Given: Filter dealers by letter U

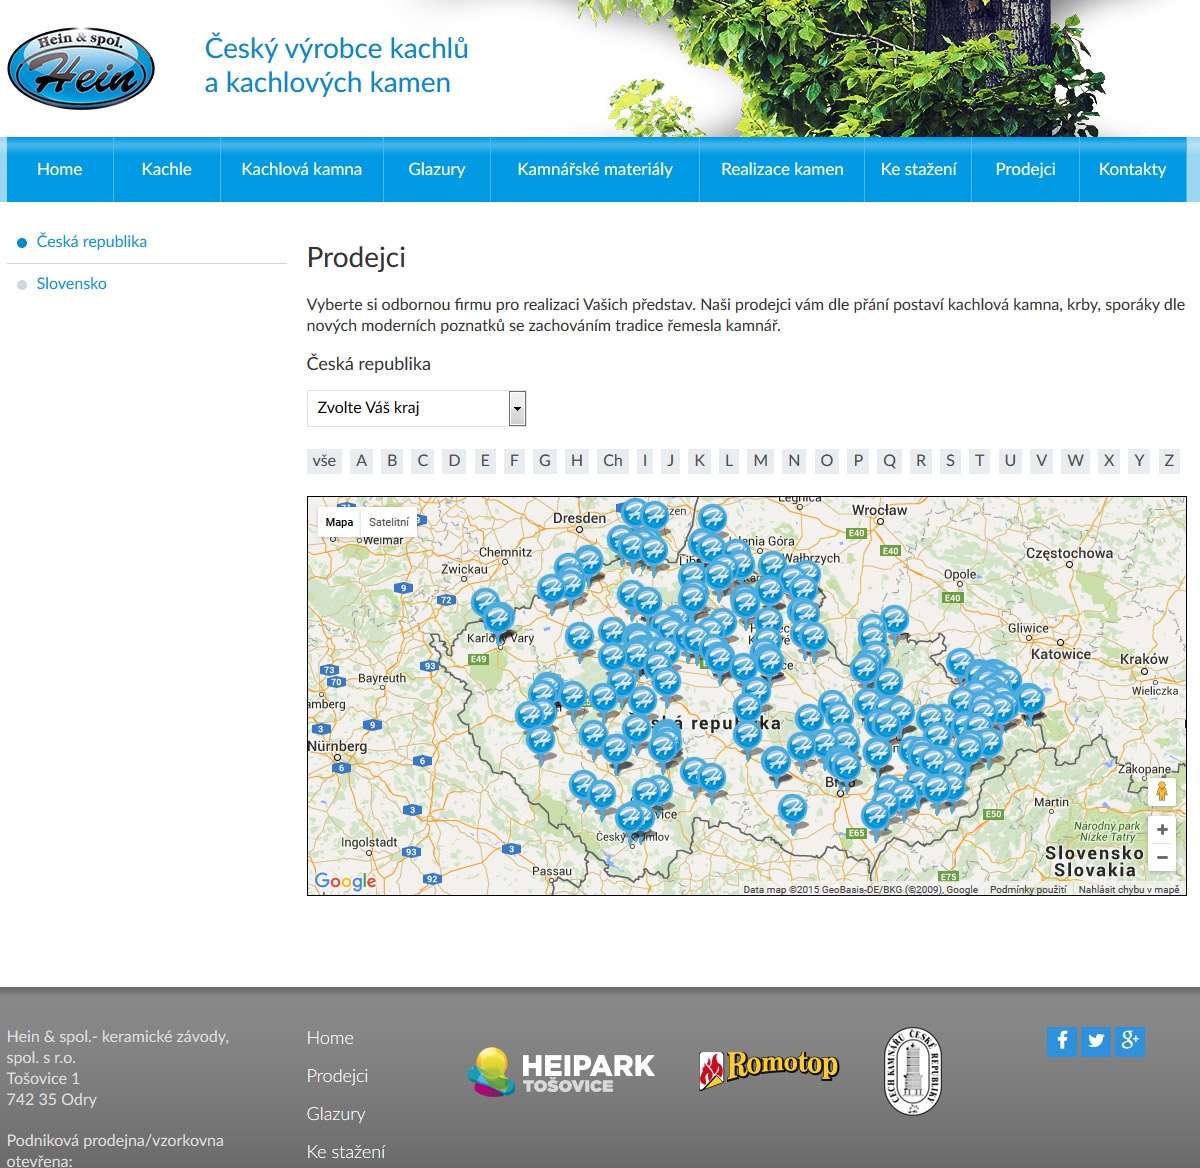Looking at the screenshot, I should pyautogui.click(x=1010, y=461).
